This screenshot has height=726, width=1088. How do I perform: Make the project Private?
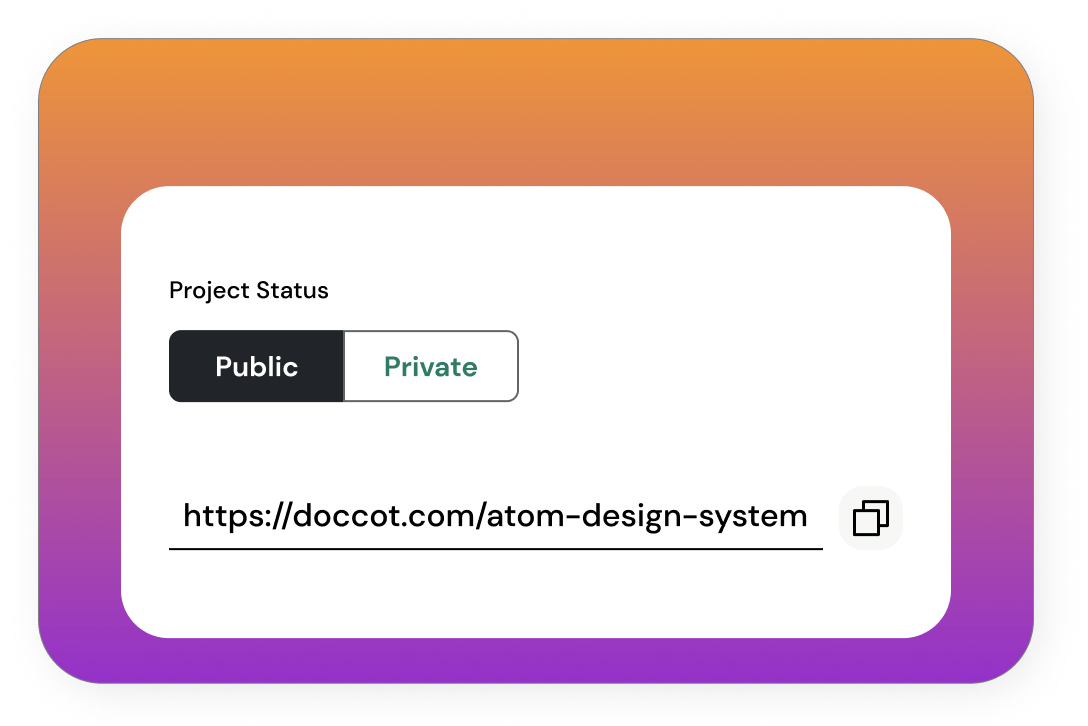431,367
